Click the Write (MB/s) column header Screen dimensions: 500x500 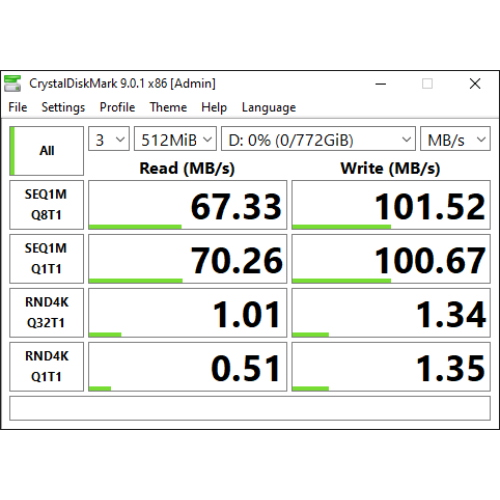click(x=390, y=168)
